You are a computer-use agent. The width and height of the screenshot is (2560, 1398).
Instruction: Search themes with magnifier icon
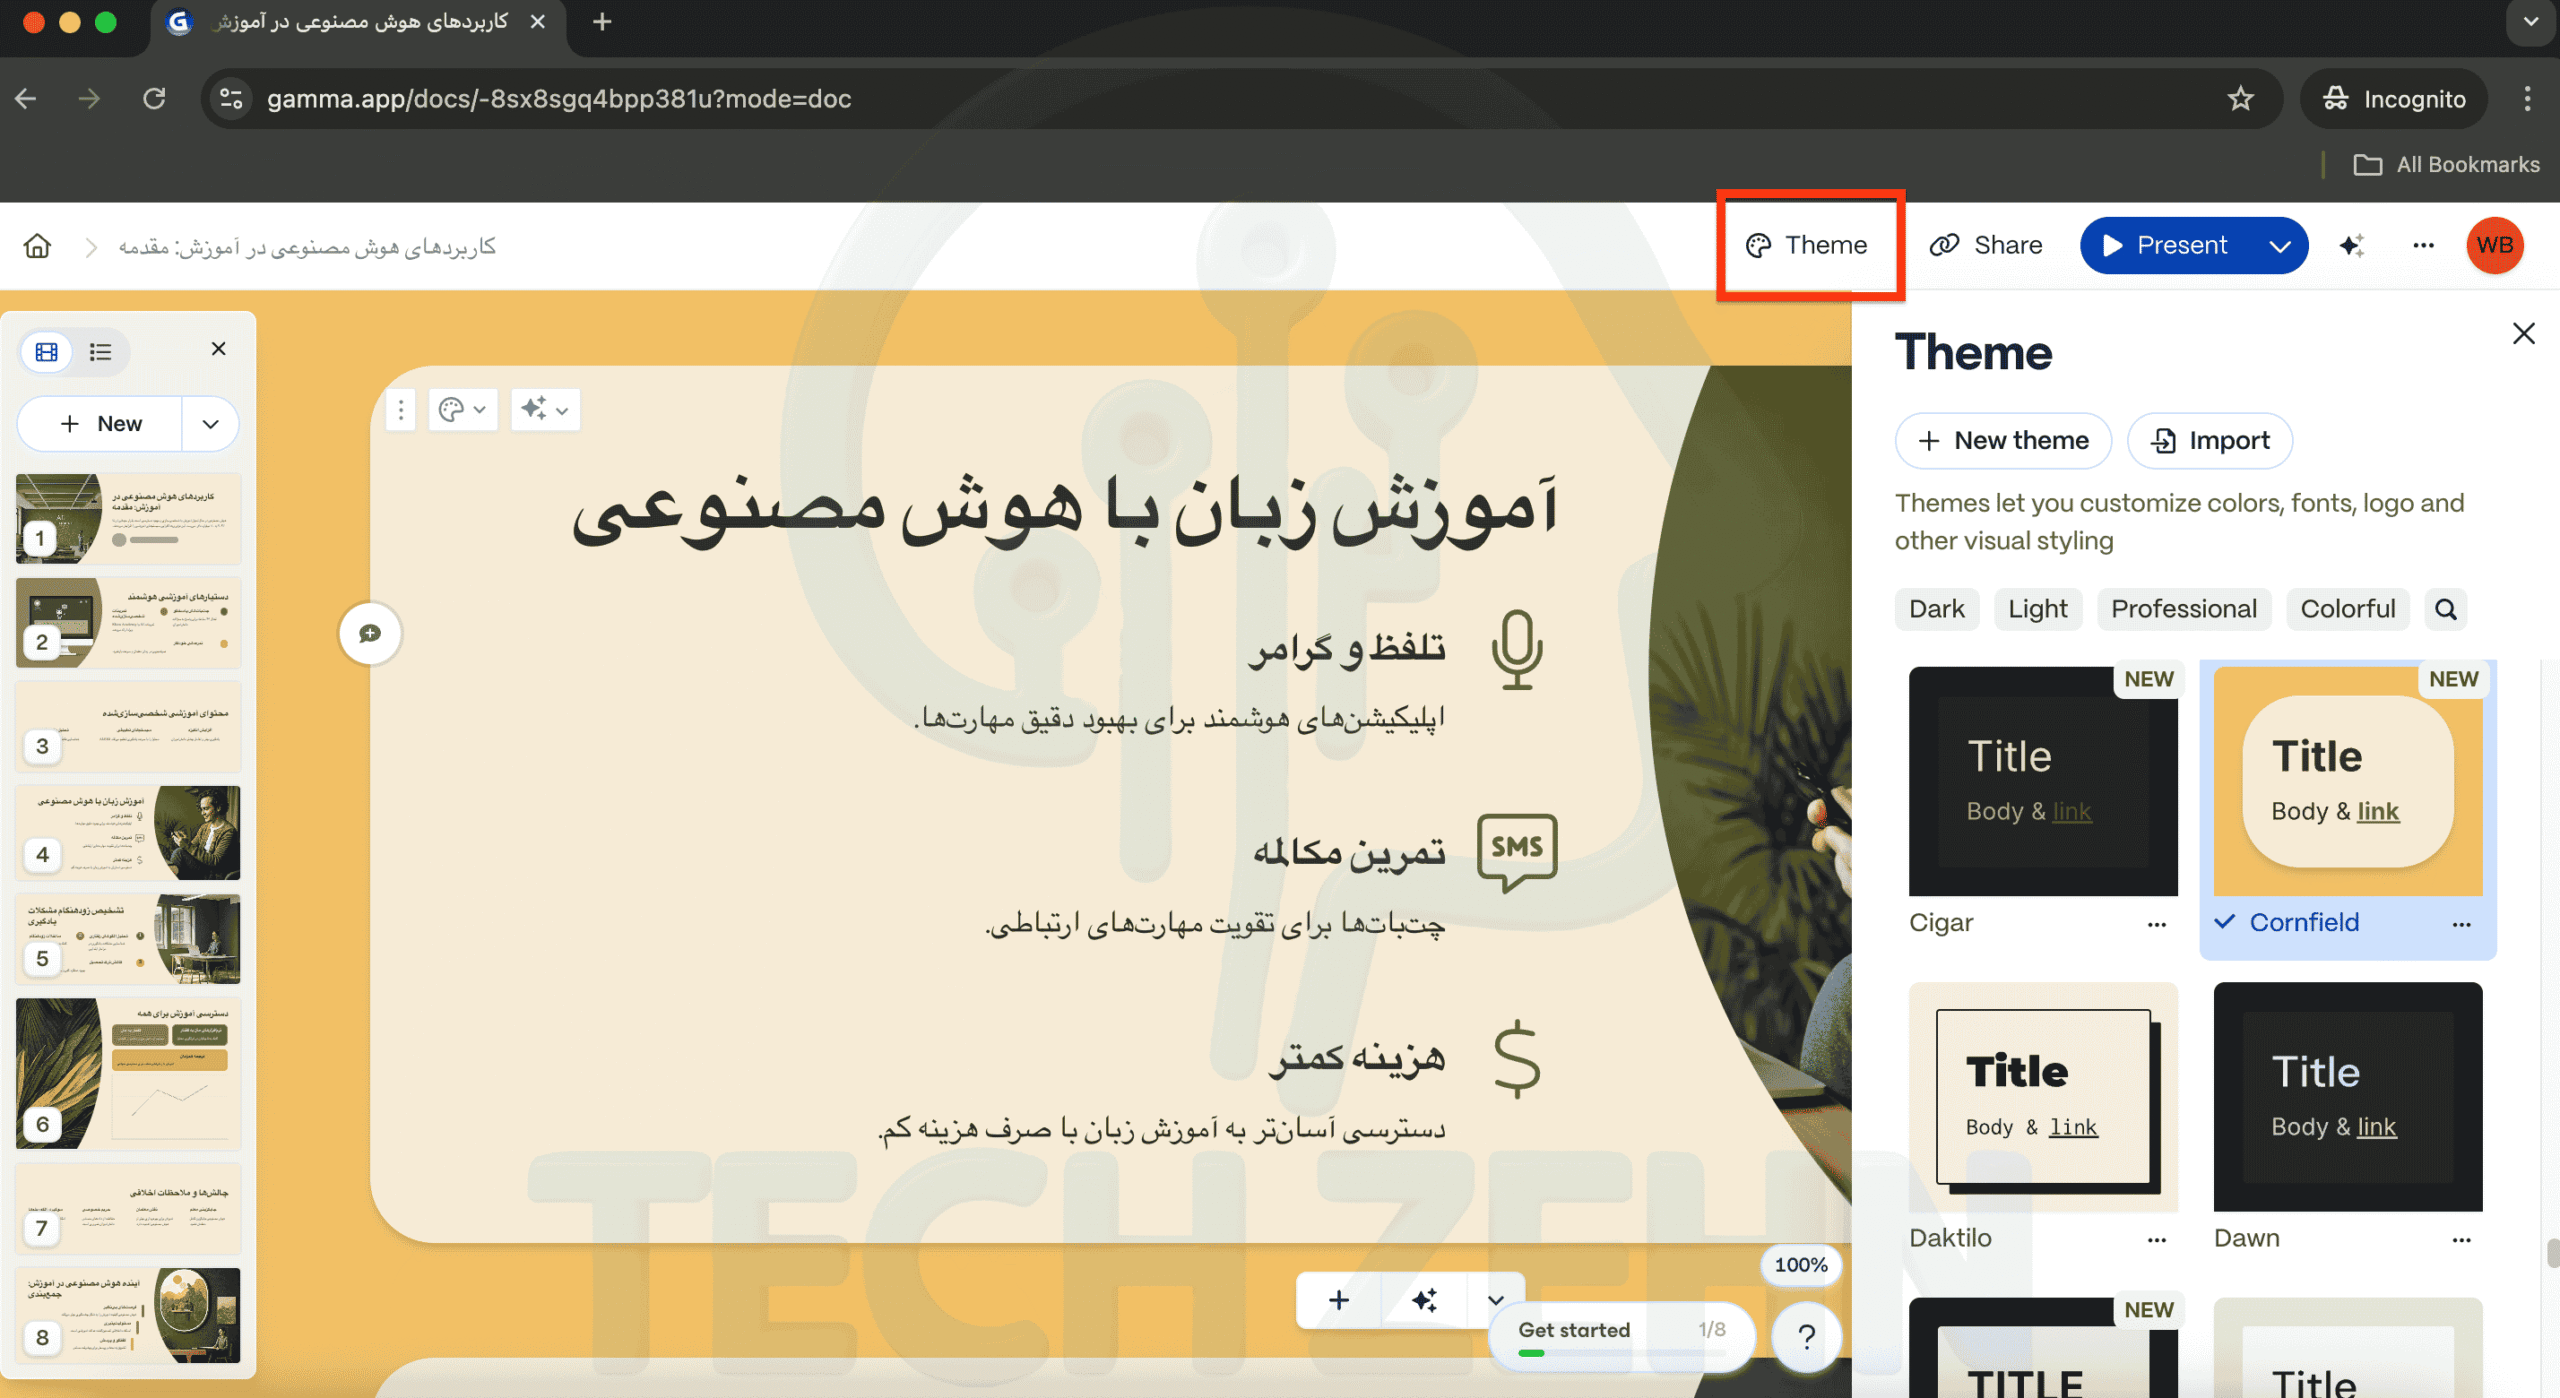(2445, 609)
